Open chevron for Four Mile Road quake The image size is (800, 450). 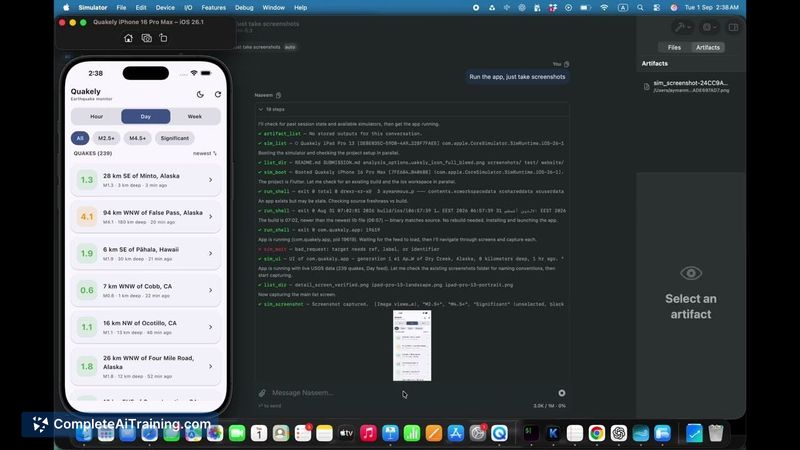(x=210, y=366)
